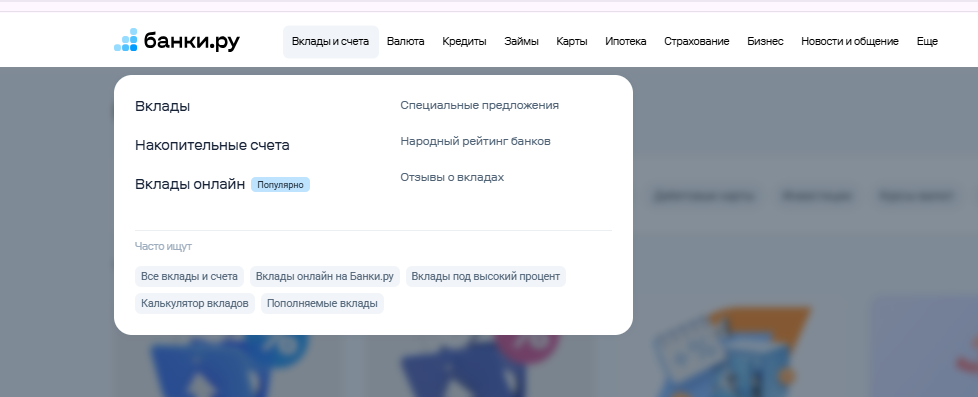Open the Бизнес menu item
The height and width of the screenshot is (397, 978).
pos(765,42)
